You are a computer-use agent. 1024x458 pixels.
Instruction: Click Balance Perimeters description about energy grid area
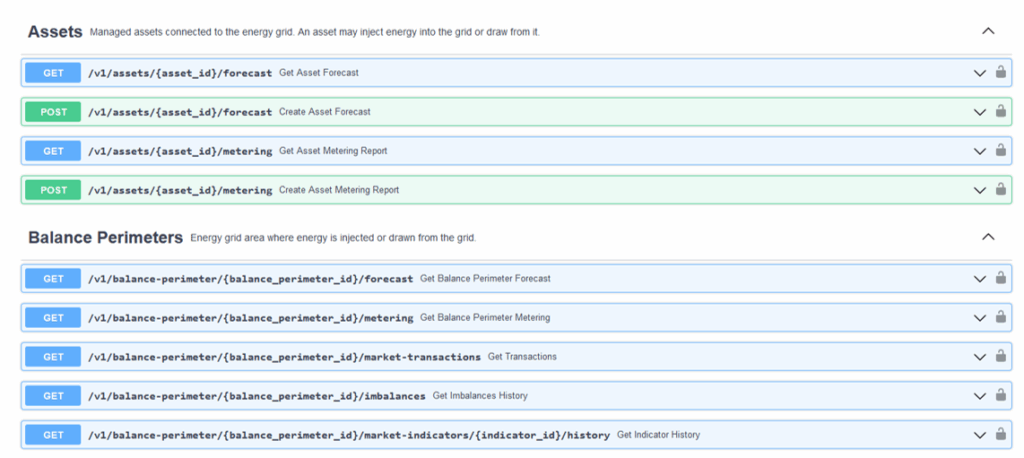333,238
